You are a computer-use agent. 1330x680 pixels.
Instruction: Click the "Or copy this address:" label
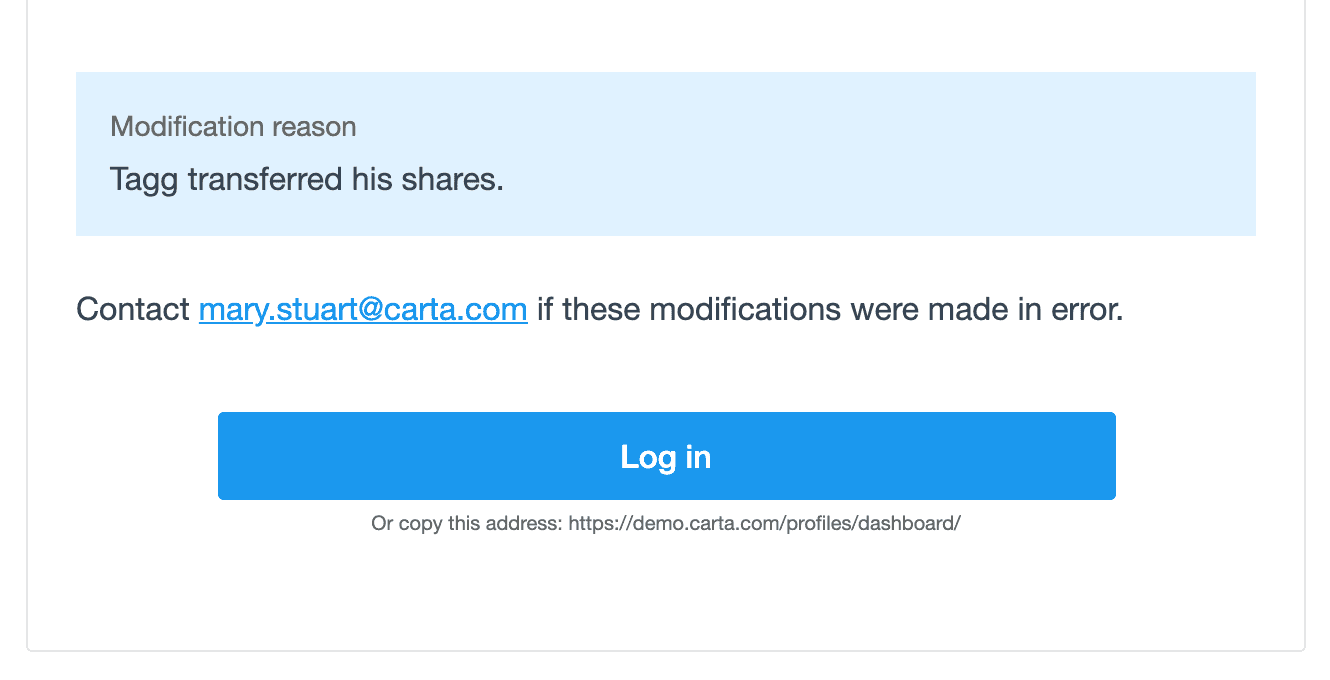[466, 523]
